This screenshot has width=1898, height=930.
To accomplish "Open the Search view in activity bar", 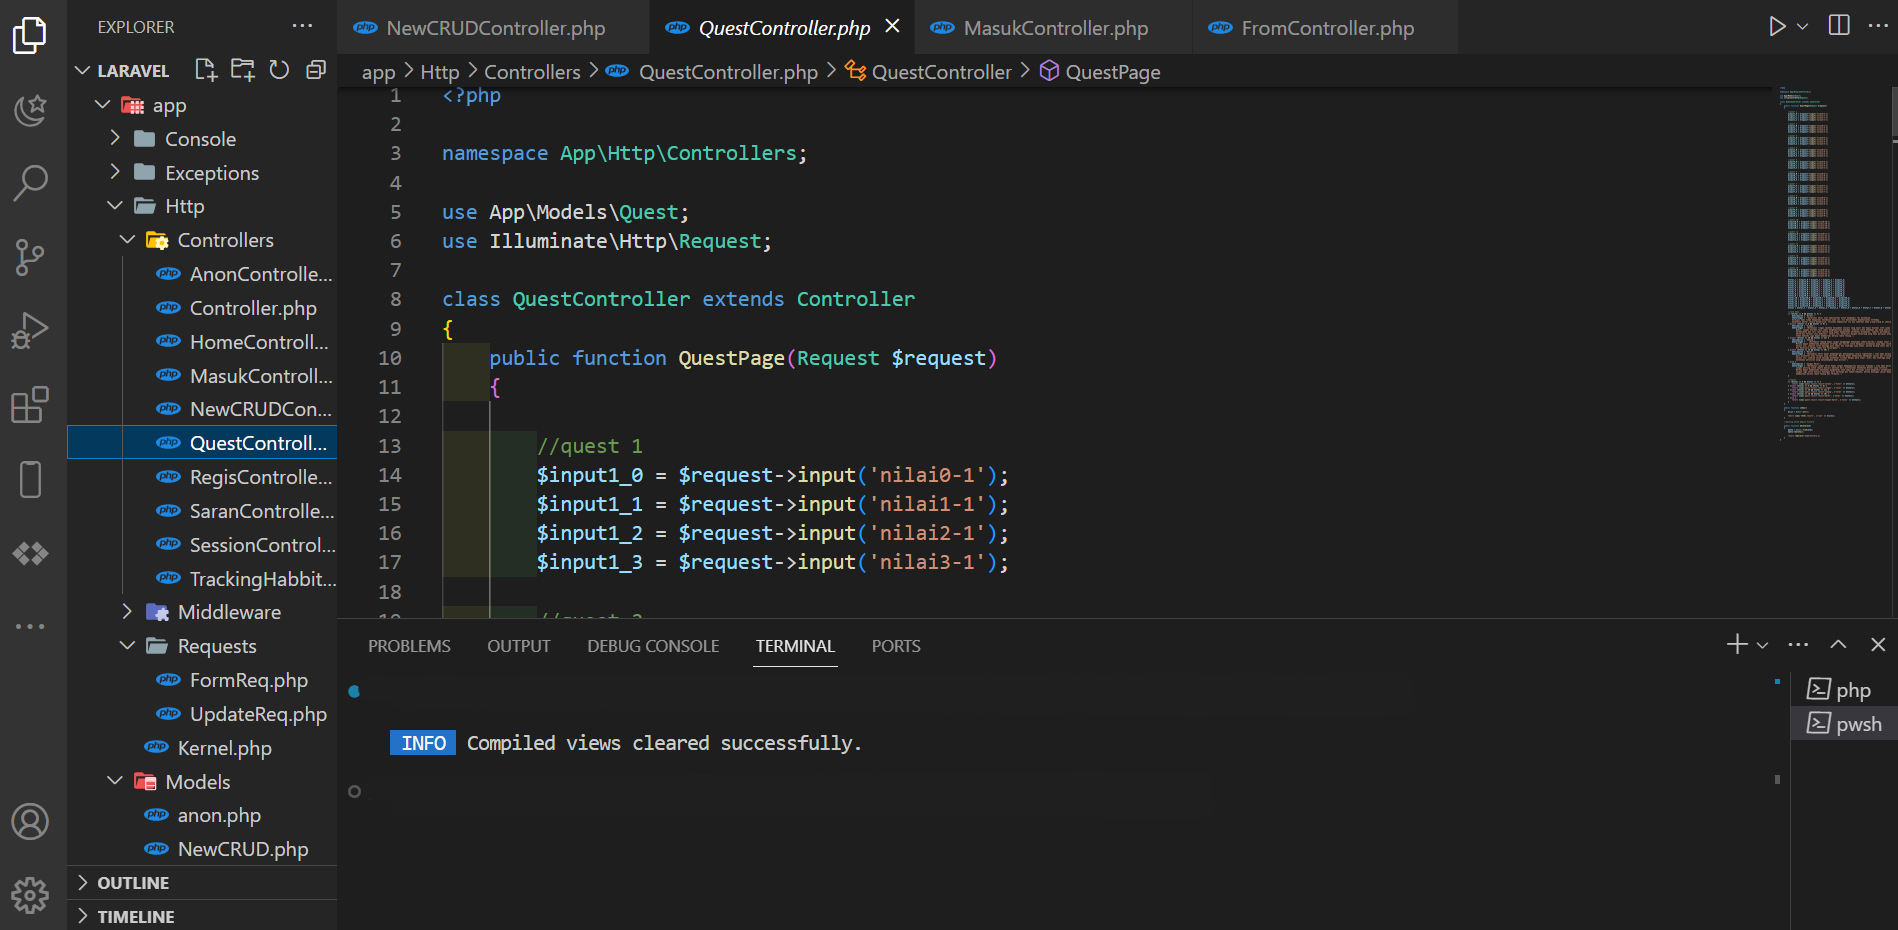I will pos(30,183).
